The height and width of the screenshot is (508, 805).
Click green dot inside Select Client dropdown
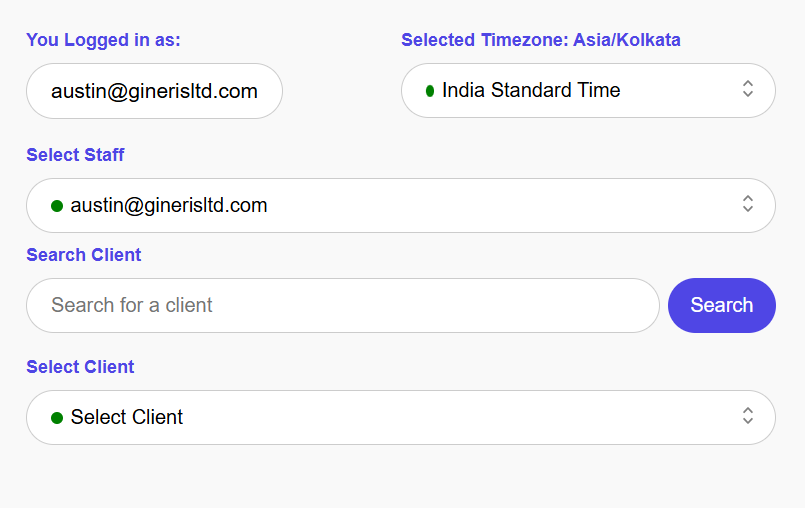pos(57,418)
